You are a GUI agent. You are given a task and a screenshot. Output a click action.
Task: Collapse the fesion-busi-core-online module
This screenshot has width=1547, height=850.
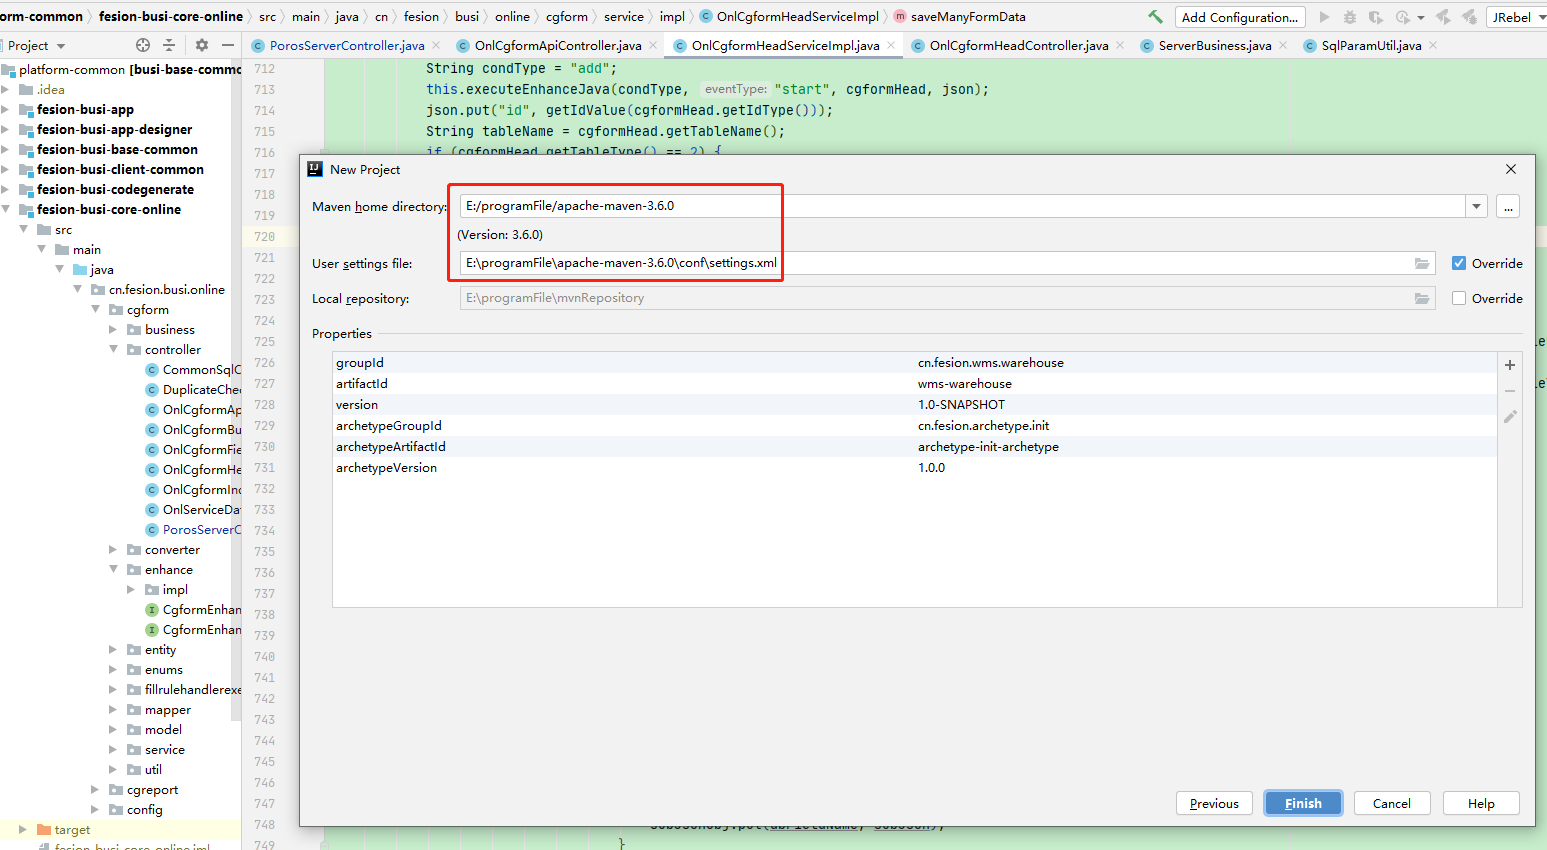pos(6,210)
